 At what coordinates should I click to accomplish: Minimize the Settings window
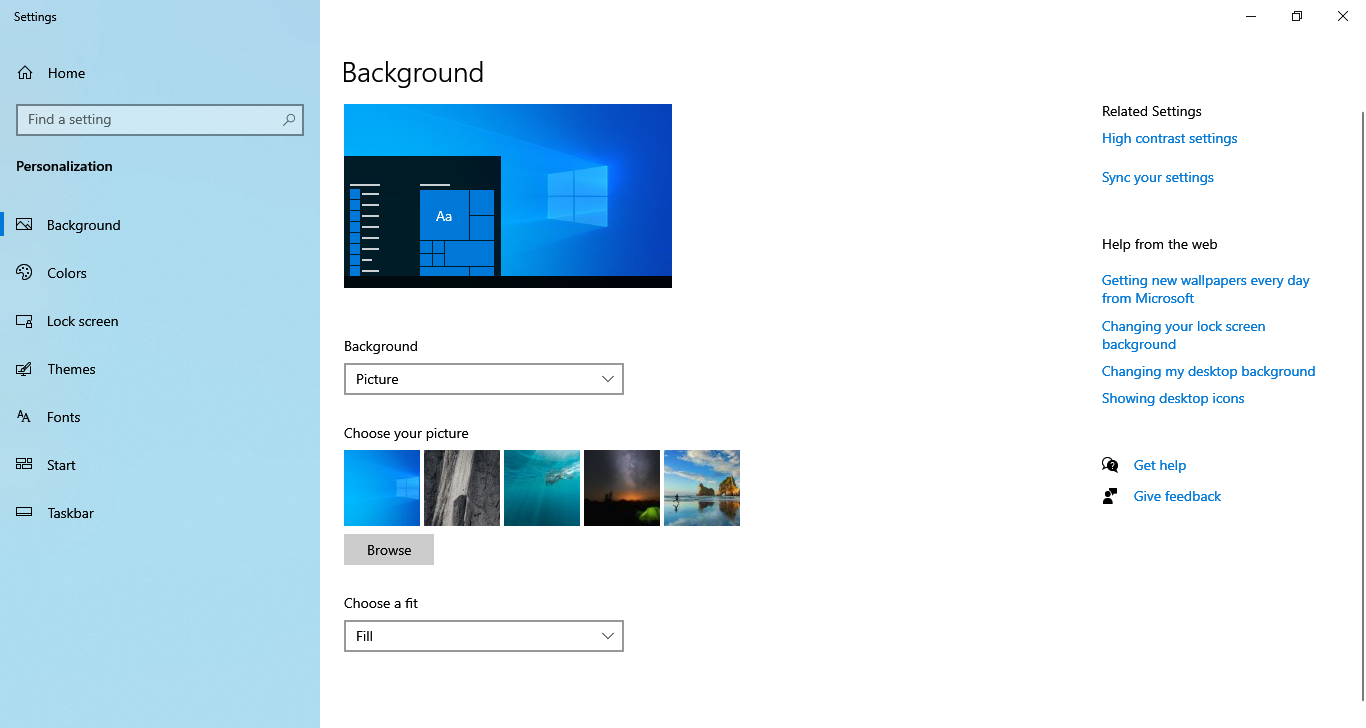click(x=1251, y=16)
